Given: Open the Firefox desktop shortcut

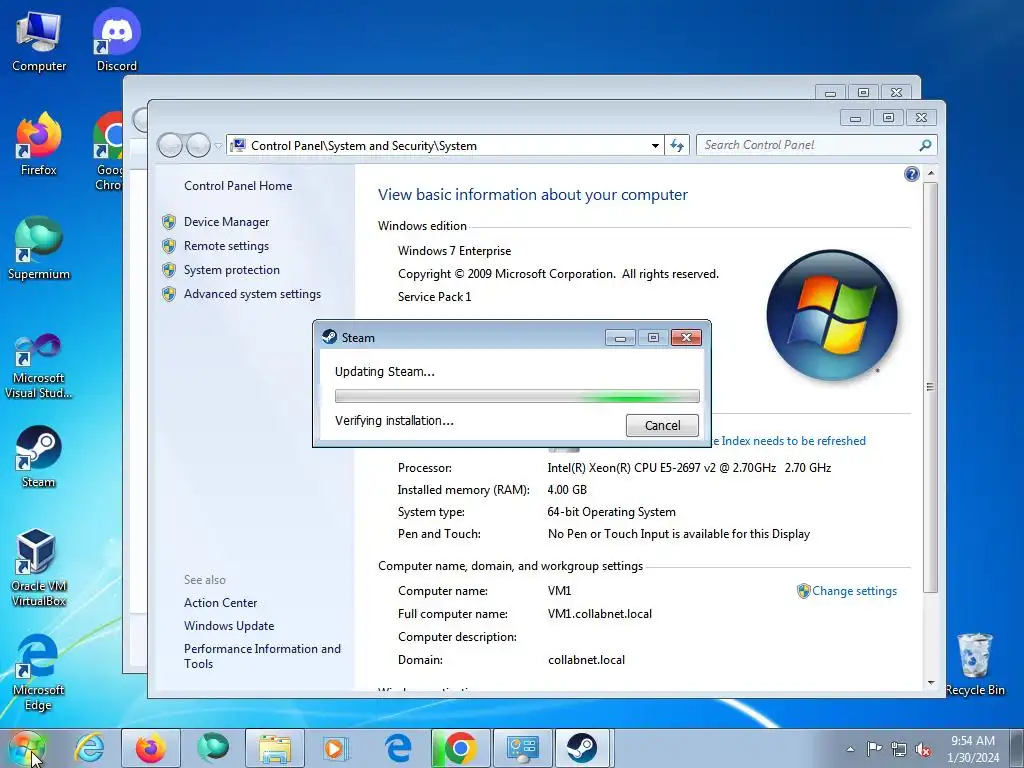Looking at the screenshot, I should [39, 144].
